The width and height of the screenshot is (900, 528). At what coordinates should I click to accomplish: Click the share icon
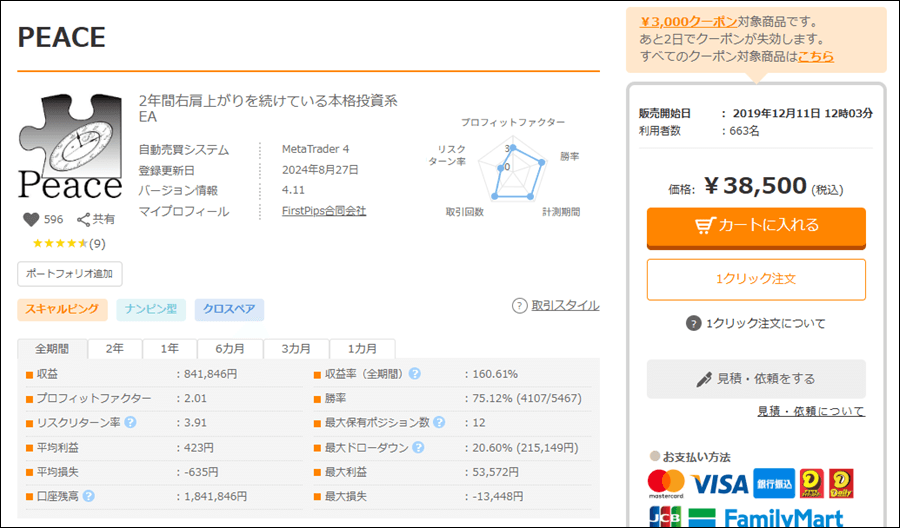[x=84, y=220]
